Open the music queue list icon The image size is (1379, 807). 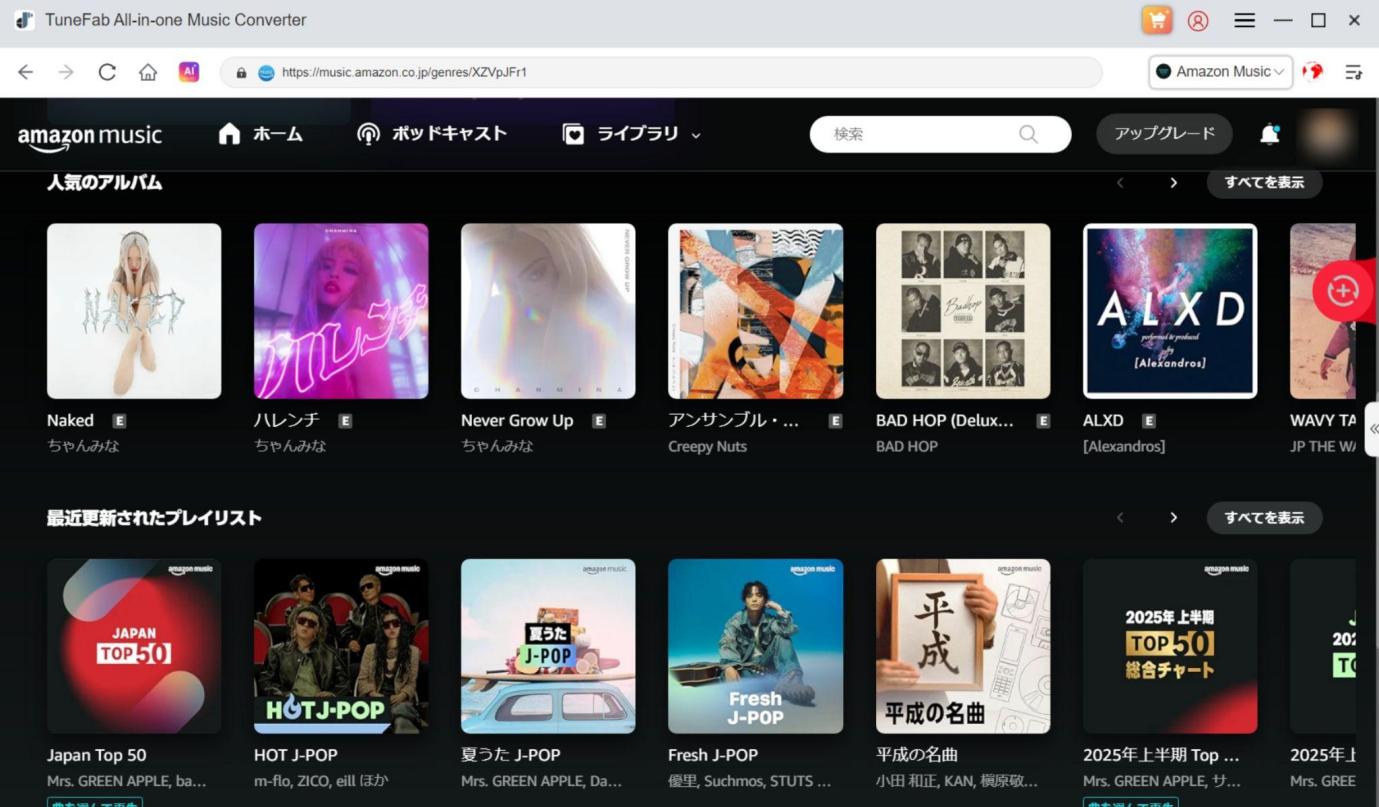(1353, 72)
